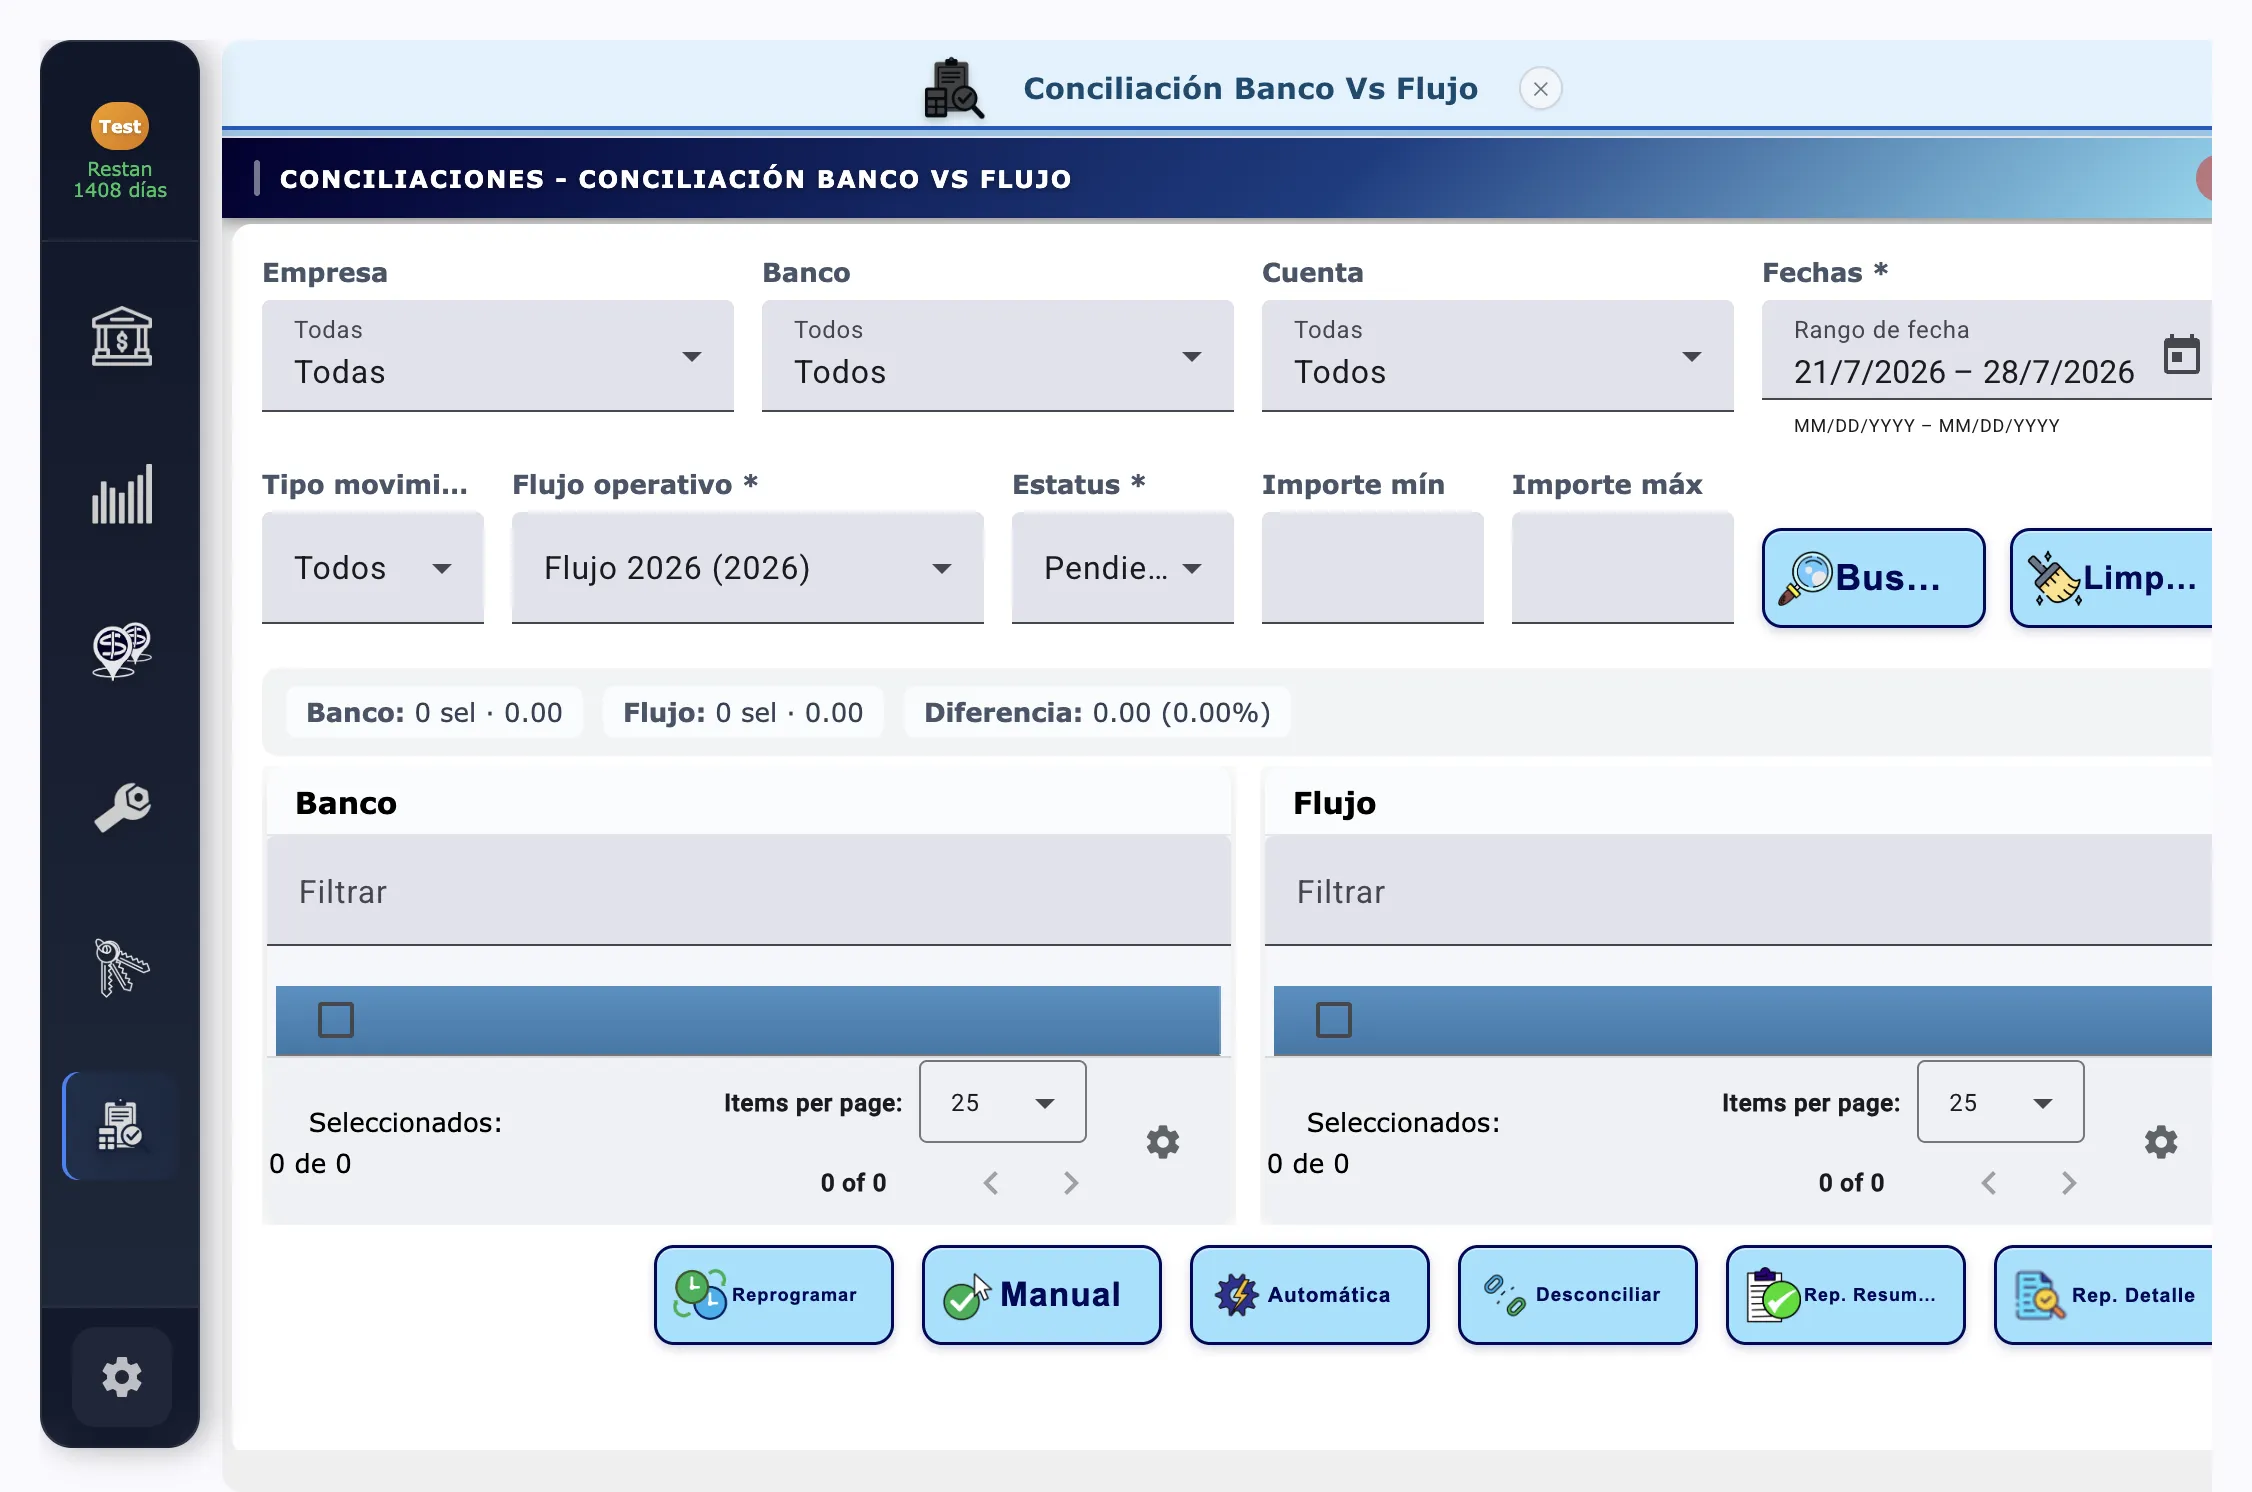Click the Banco: 0 sel summary chip
This screenshot has width=2252, height=1492.
click(x=434, y=712)
